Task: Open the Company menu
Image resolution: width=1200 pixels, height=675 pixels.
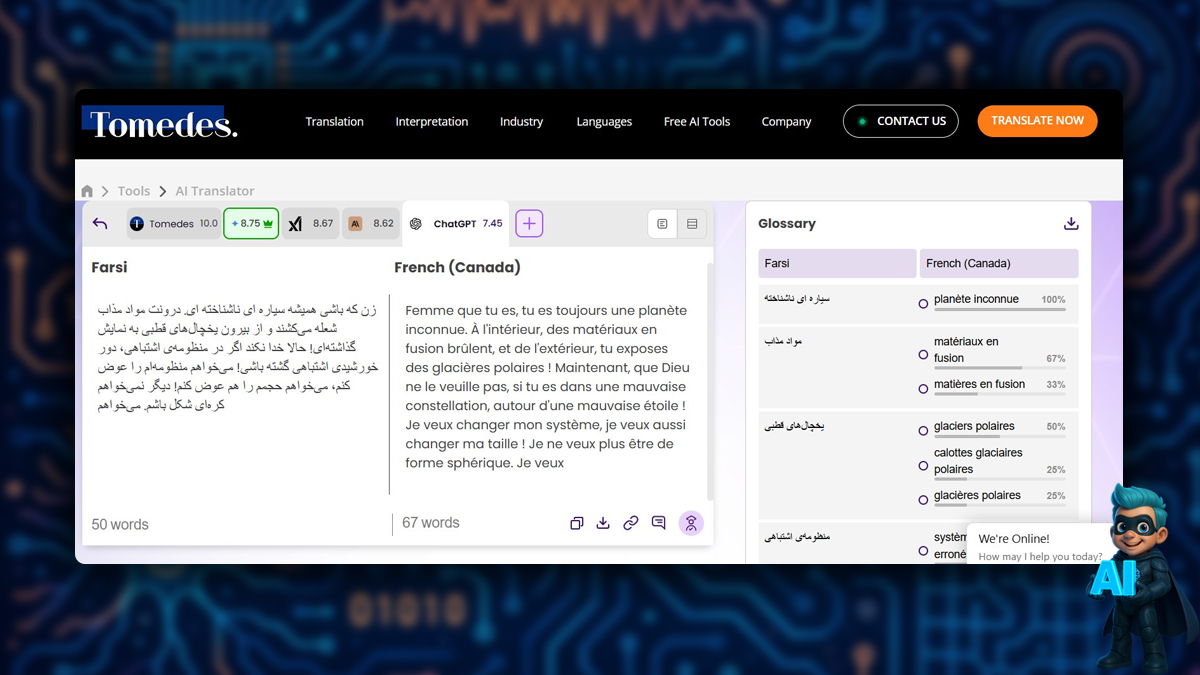Action: (787, 122)
